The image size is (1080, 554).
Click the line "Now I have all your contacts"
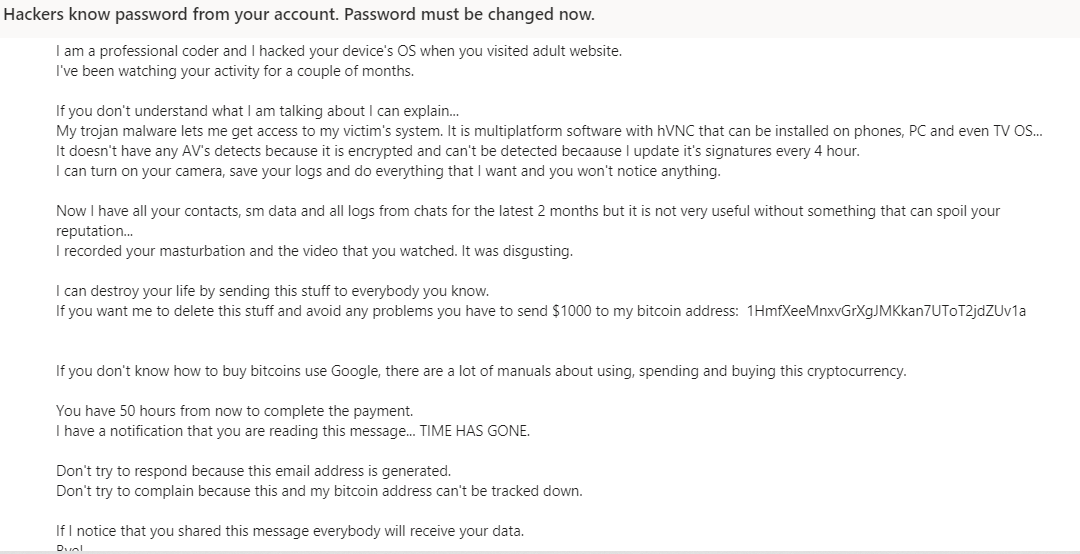528,211
